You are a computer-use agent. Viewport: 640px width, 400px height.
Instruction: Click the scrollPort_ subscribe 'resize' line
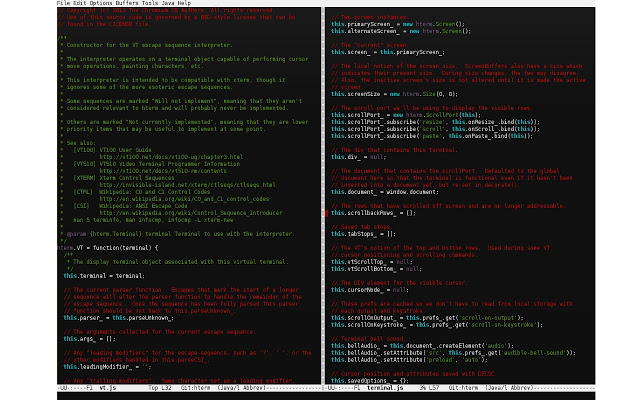click(436, 122)
